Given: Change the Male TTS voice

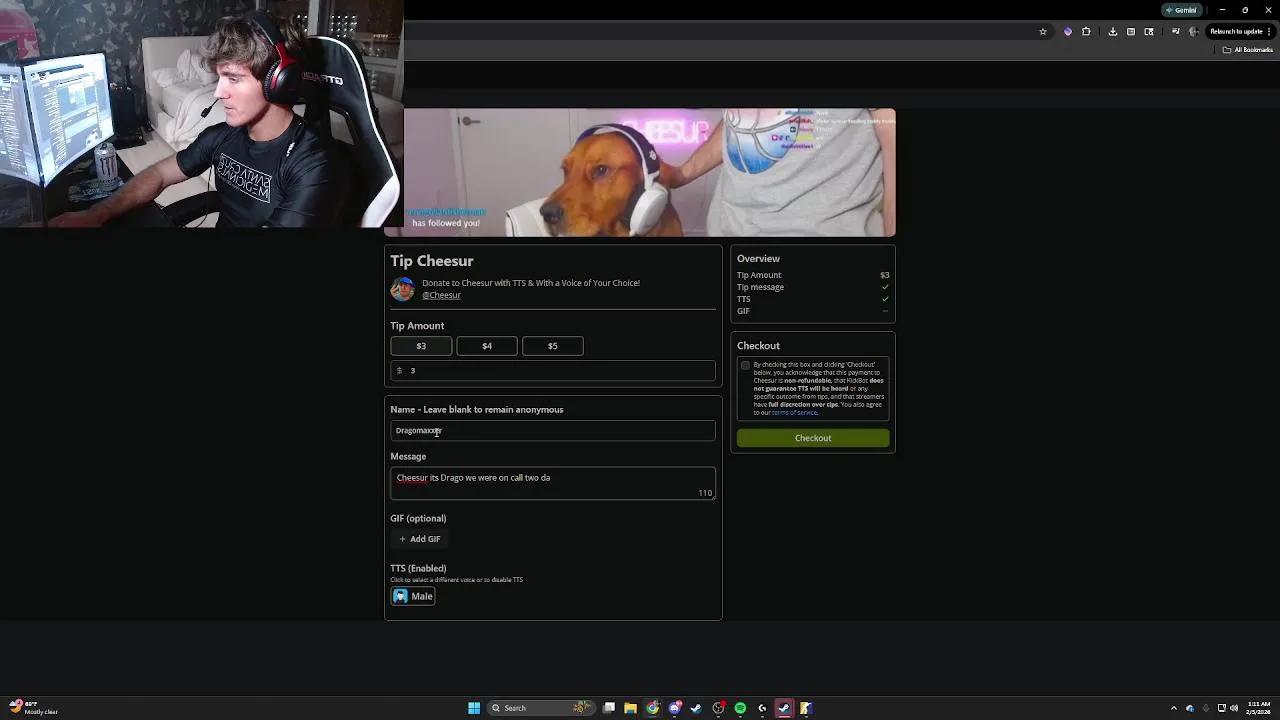Looking at the screenshot, I should pos(413,596).
